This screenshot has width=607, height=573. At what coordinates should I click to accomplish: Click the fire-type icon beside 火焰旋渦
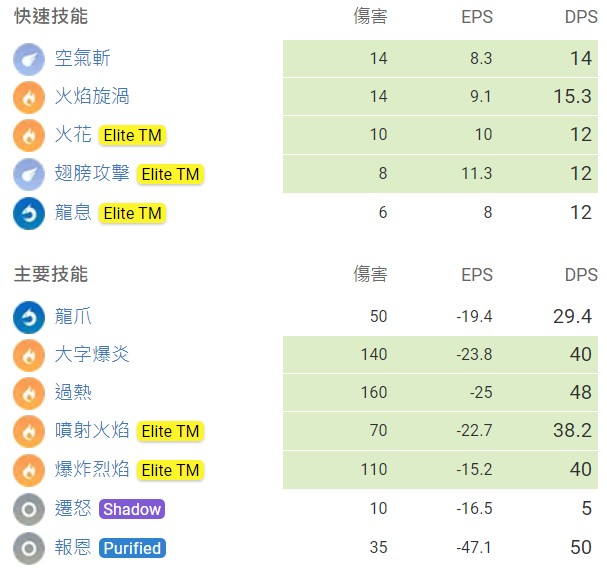point(29,97)
